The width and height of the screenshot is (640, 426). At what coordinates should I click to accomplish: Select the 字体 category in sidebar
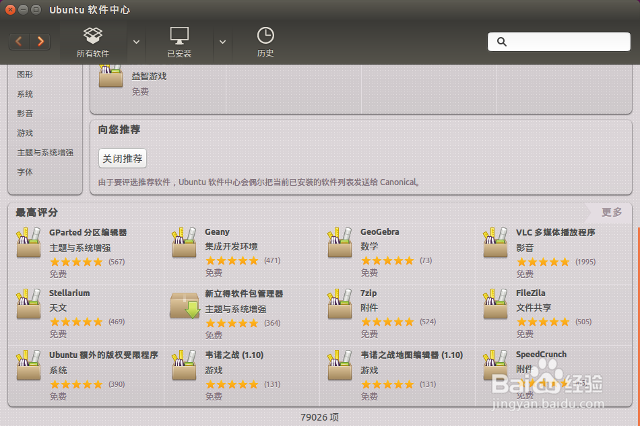(24, 172)
